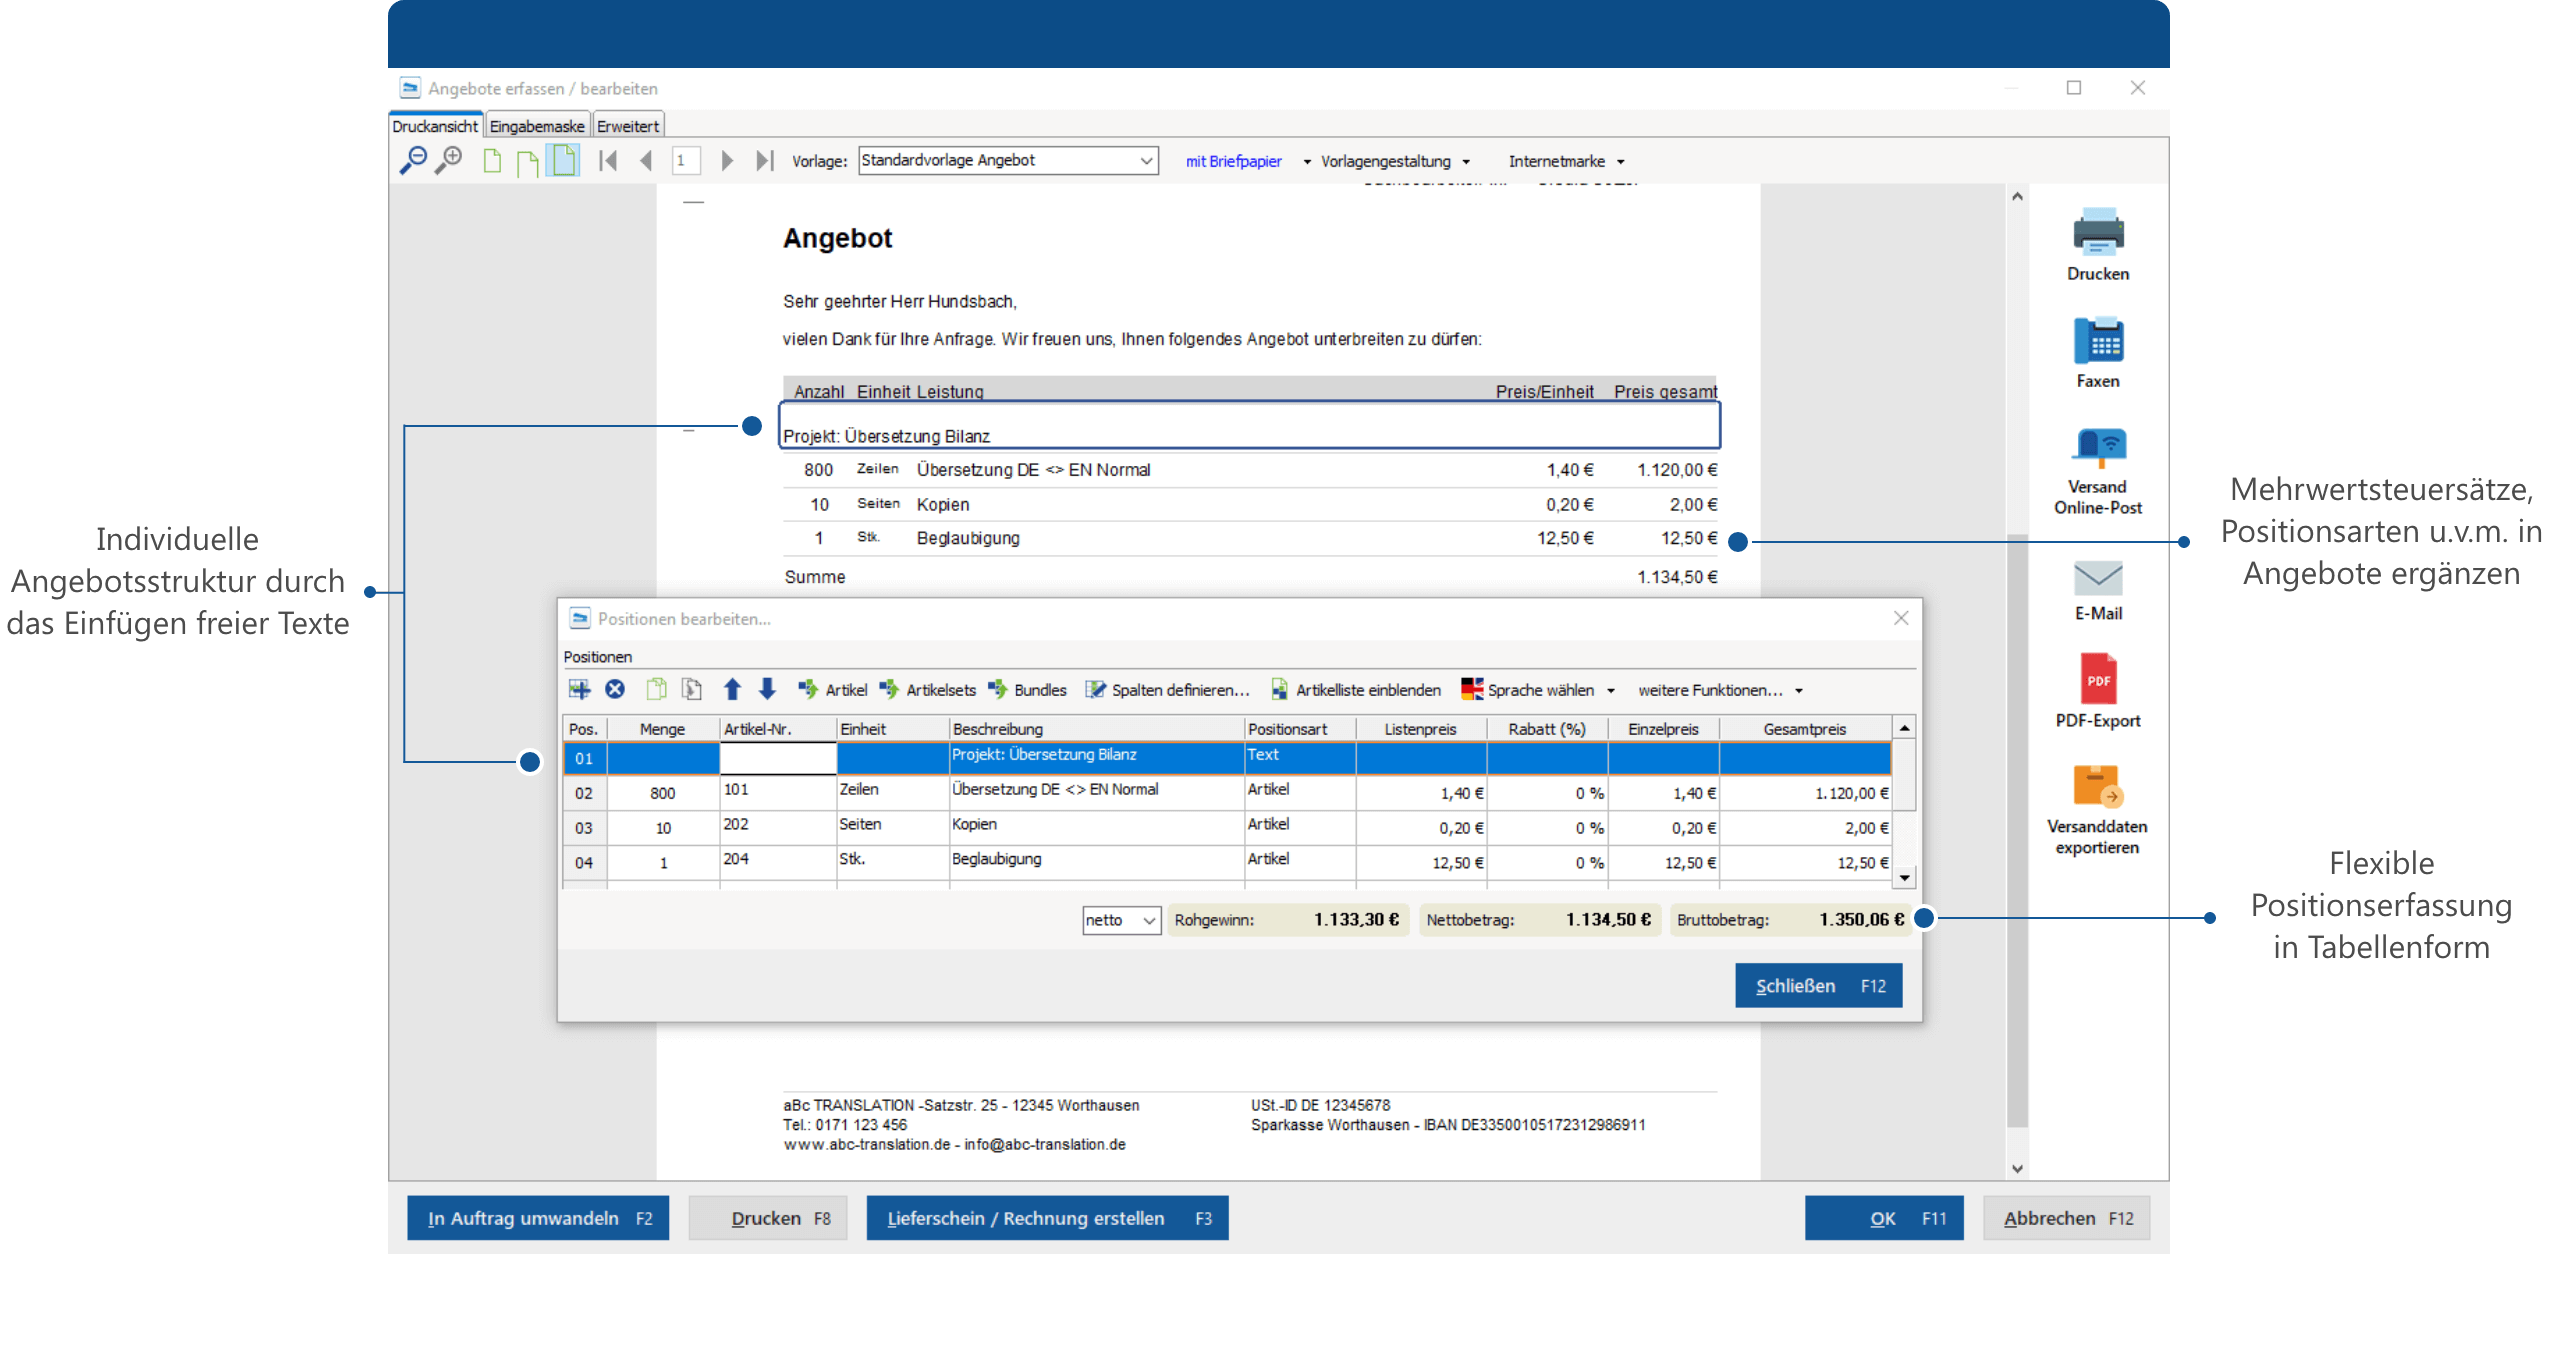2560x1366 pixels.
Task: Switch to Eingabemaske tab
Action: pos(537,126)
